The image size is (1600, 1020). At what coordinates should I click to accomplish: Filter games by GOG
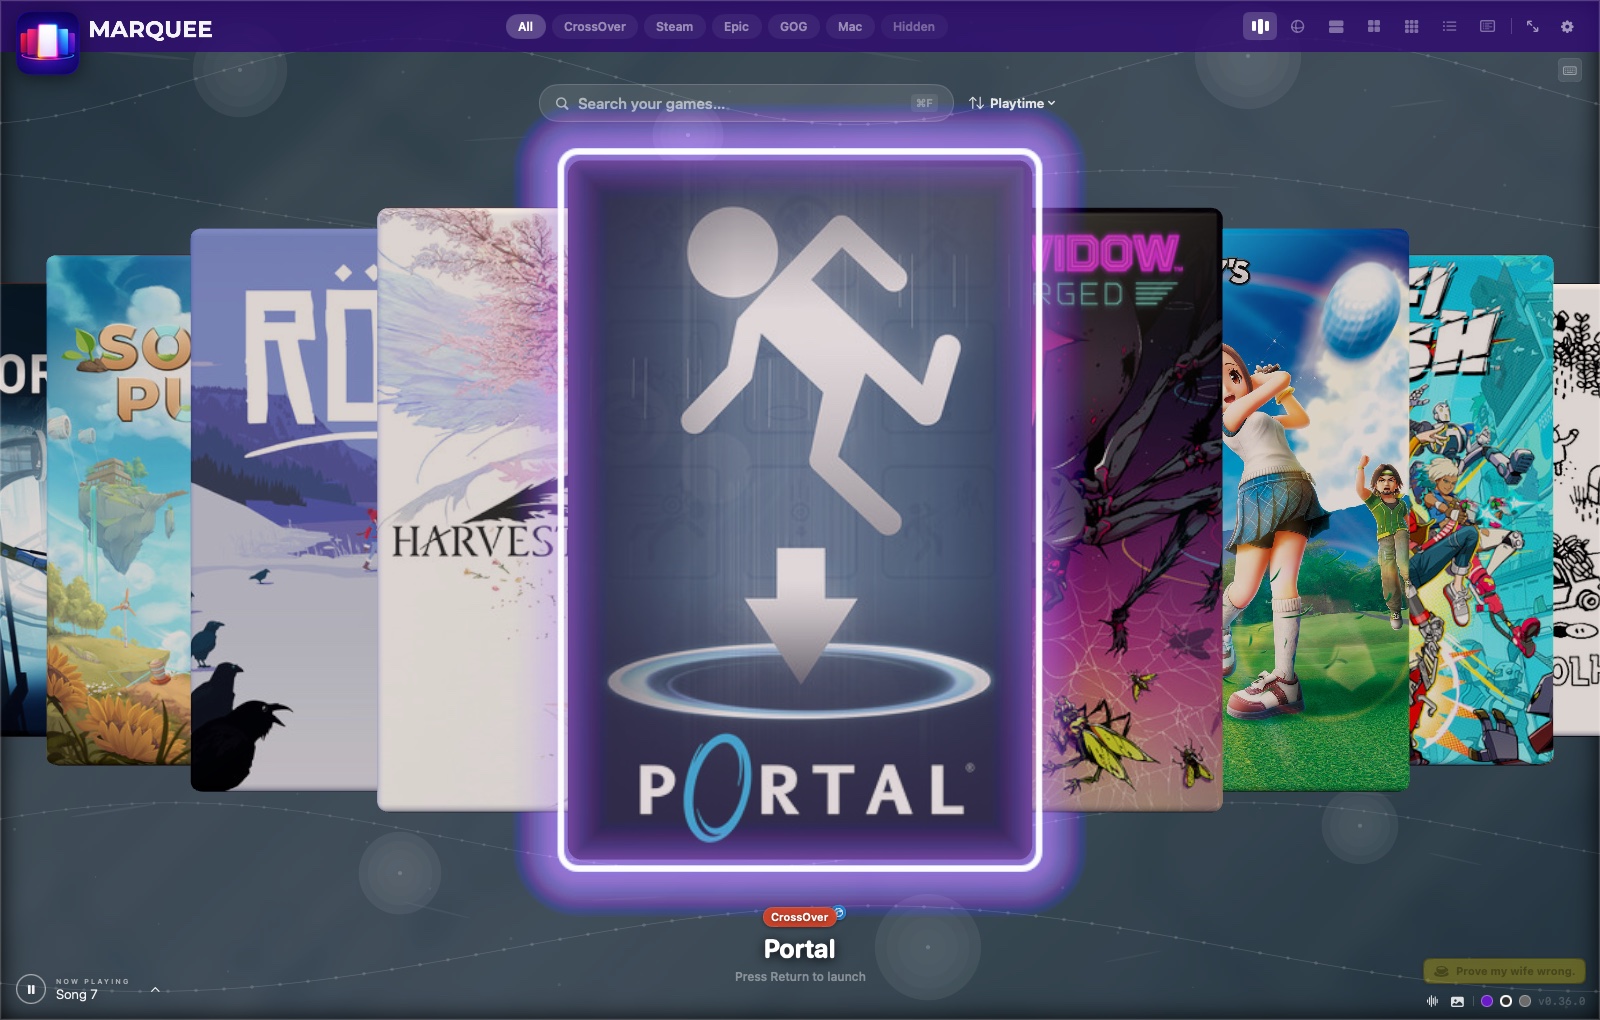point(793,27)
